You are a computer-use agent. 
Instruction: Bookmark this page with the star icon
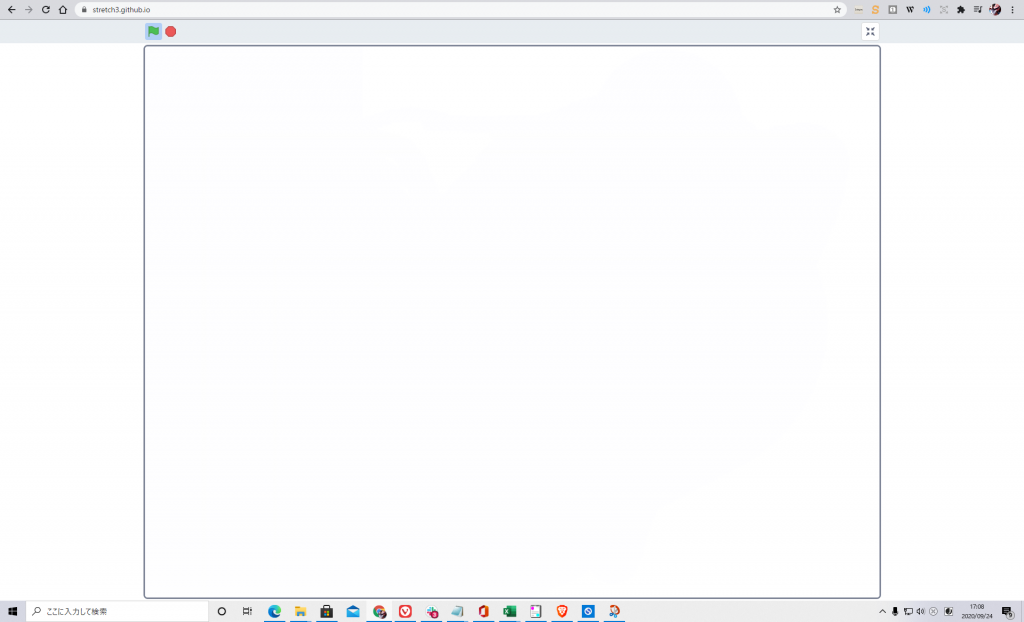tap(837, 9)
